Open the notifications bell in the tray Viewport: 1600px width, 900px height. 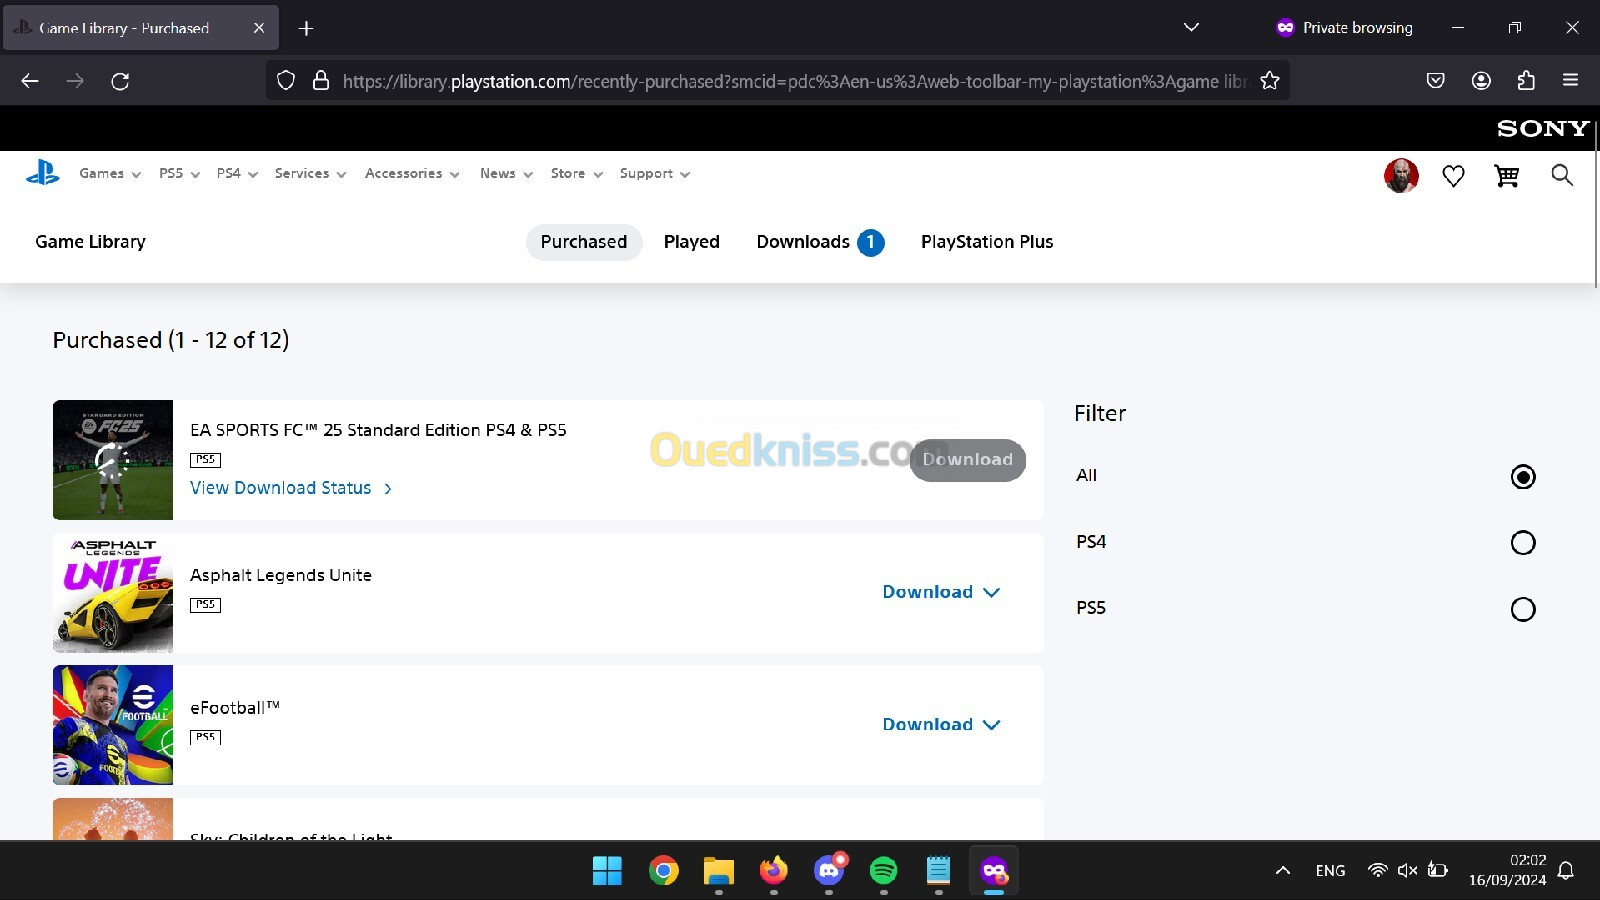[x=1567, y=871]
